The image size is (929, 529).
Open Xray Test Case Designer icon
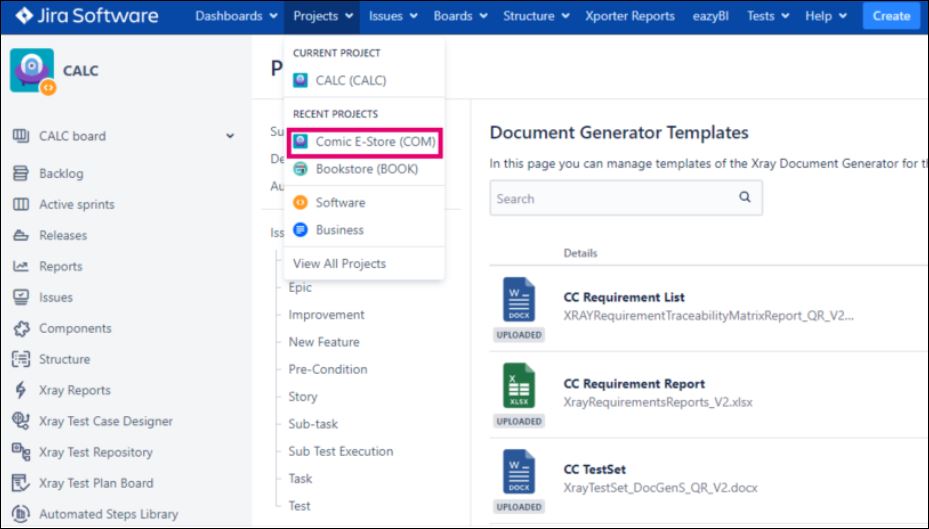20,421
